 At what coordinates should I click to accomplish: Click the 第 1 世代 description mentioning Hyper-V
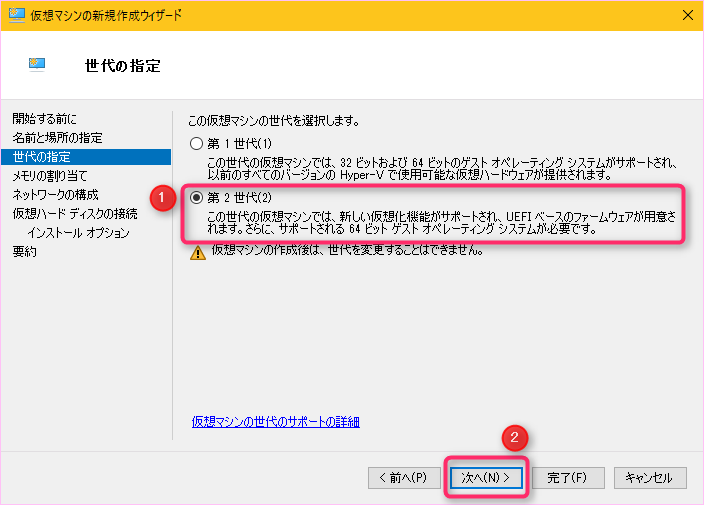click(x=442, y=168)
